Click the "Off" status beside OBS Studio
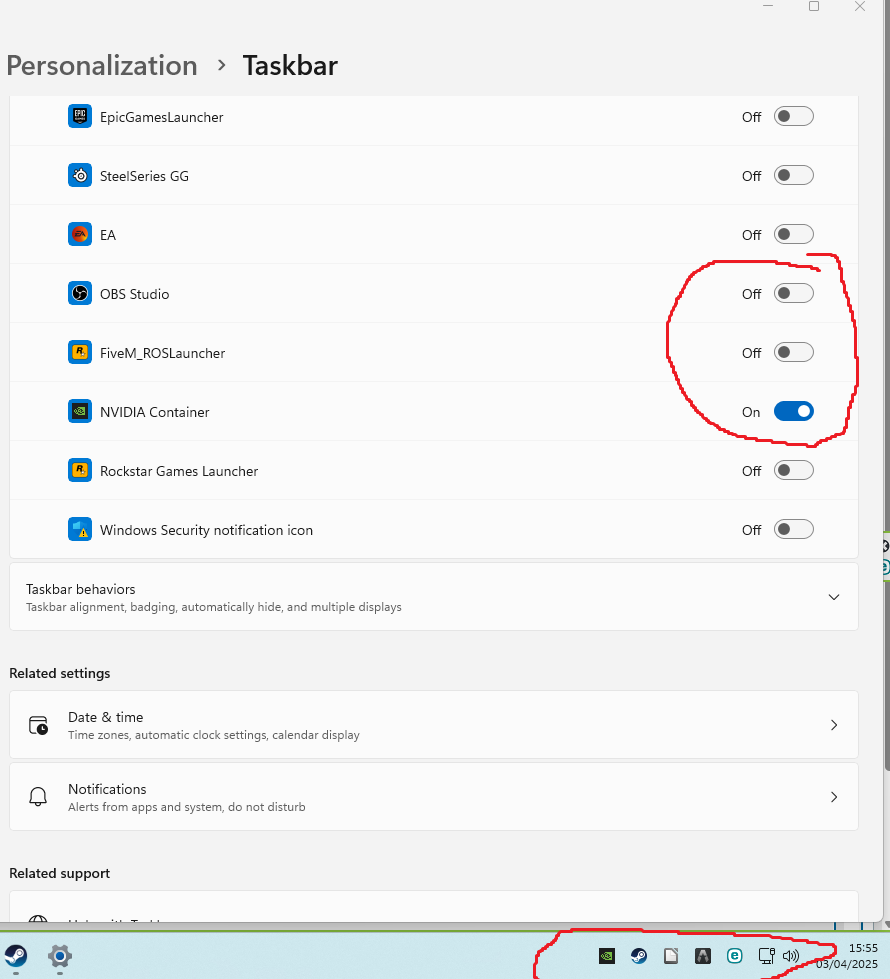Screen dimensions: 890x979 (751, 294)
